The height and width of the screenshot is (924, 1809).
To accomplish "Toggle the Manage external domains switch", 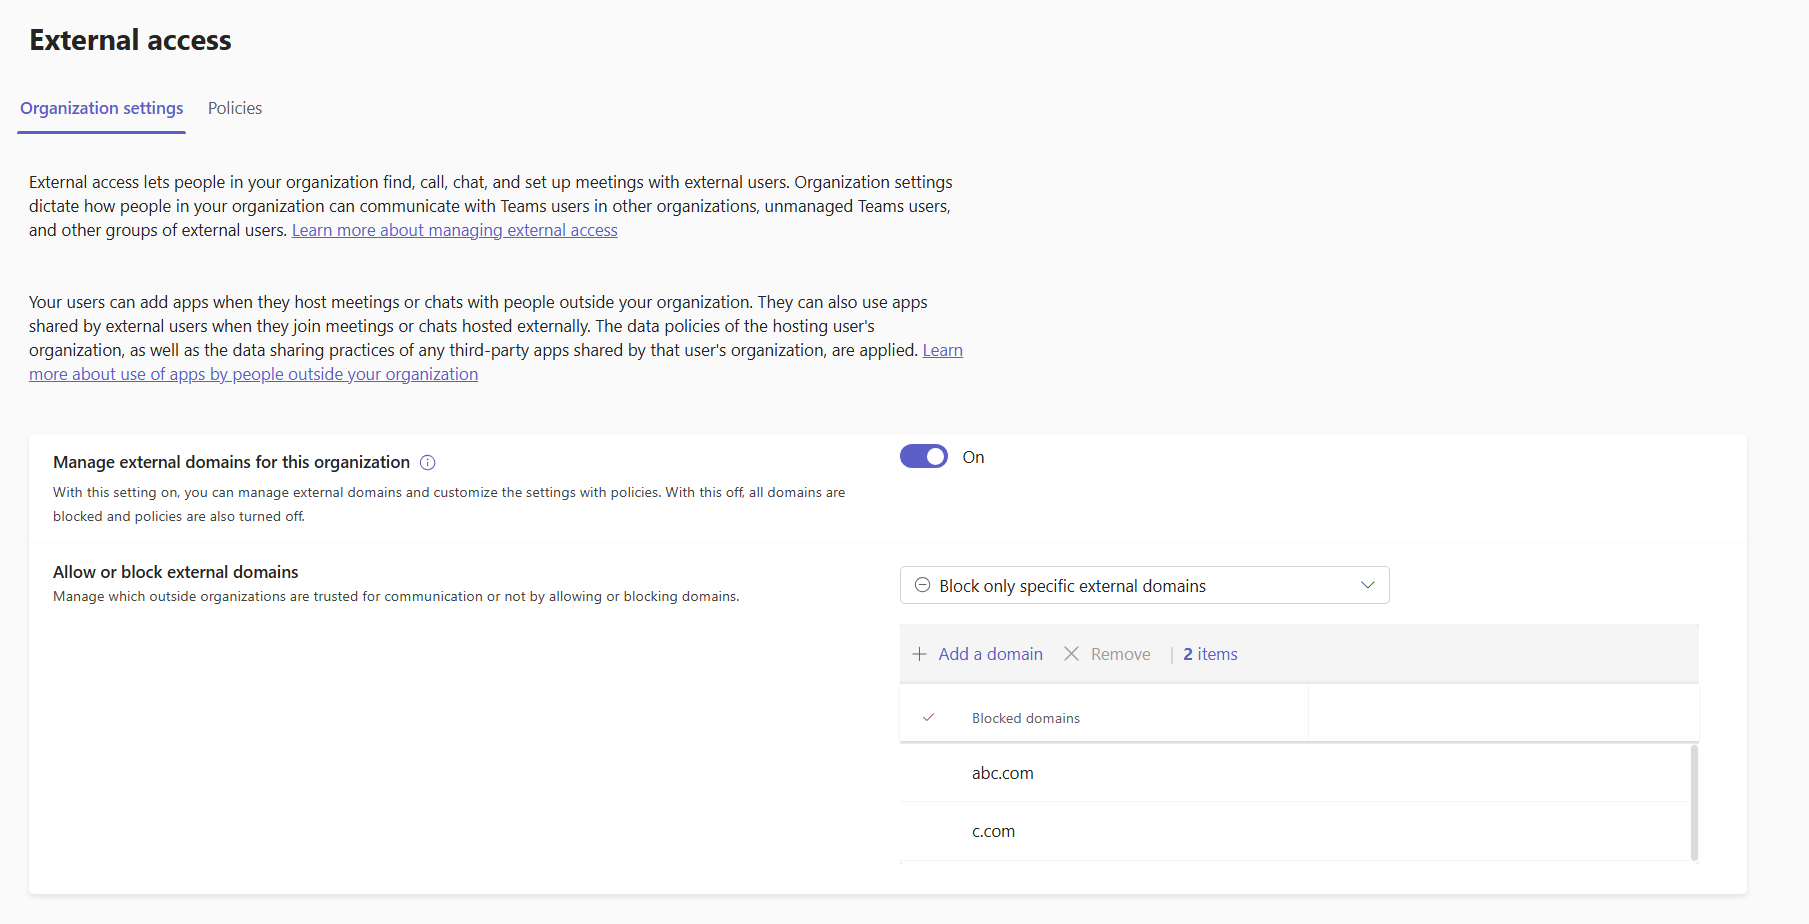I will [x=924, y=457].
